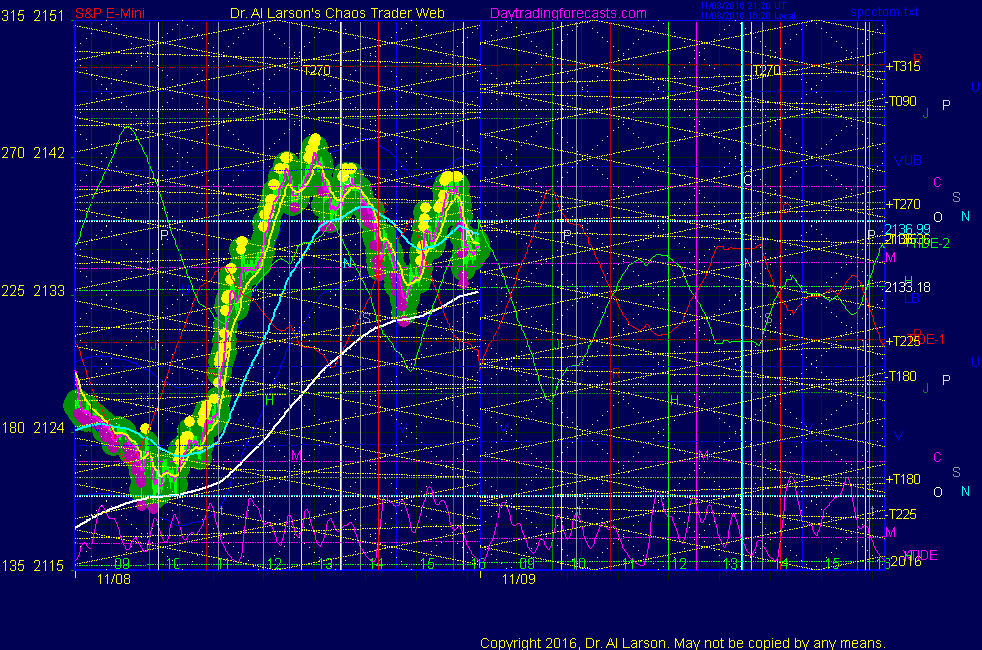Screen dimensions: 982x650
Task: Click the 225 2133 price axis label
Action: point(35,291)
